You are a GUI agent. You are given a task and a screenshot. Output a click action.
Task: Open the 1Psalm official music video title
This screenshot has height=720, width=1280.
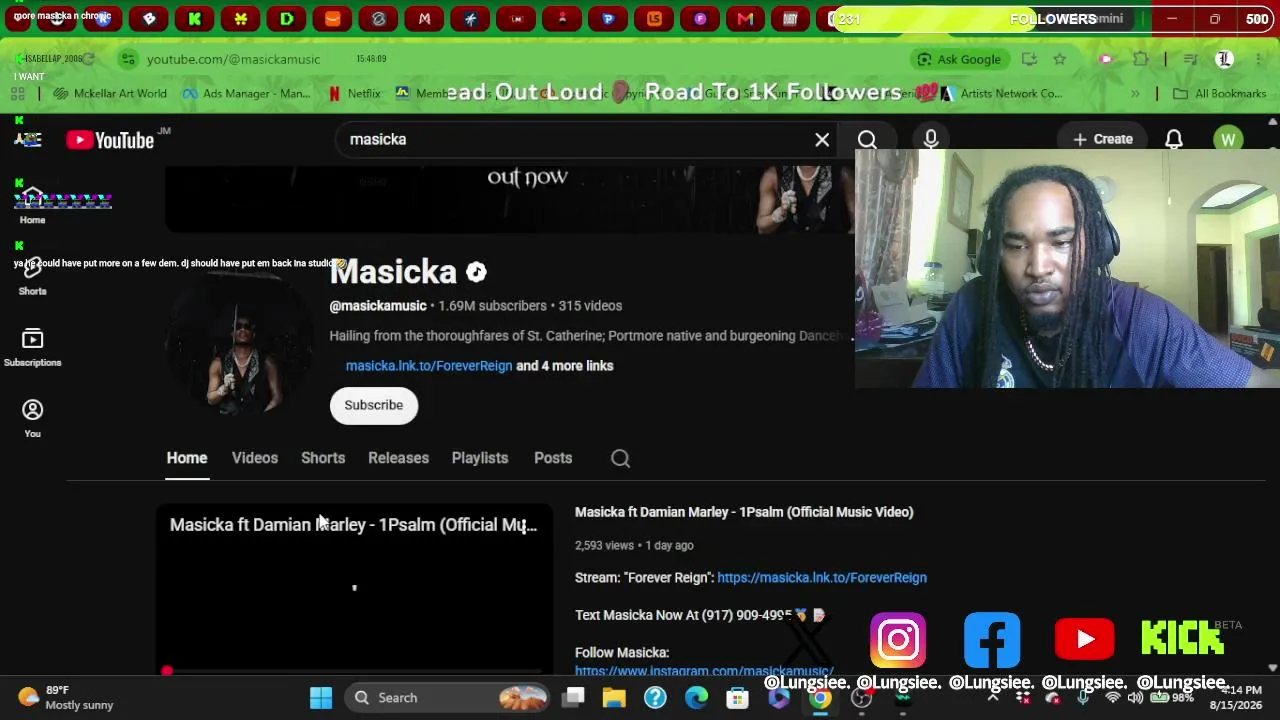[x=744, y=512]
